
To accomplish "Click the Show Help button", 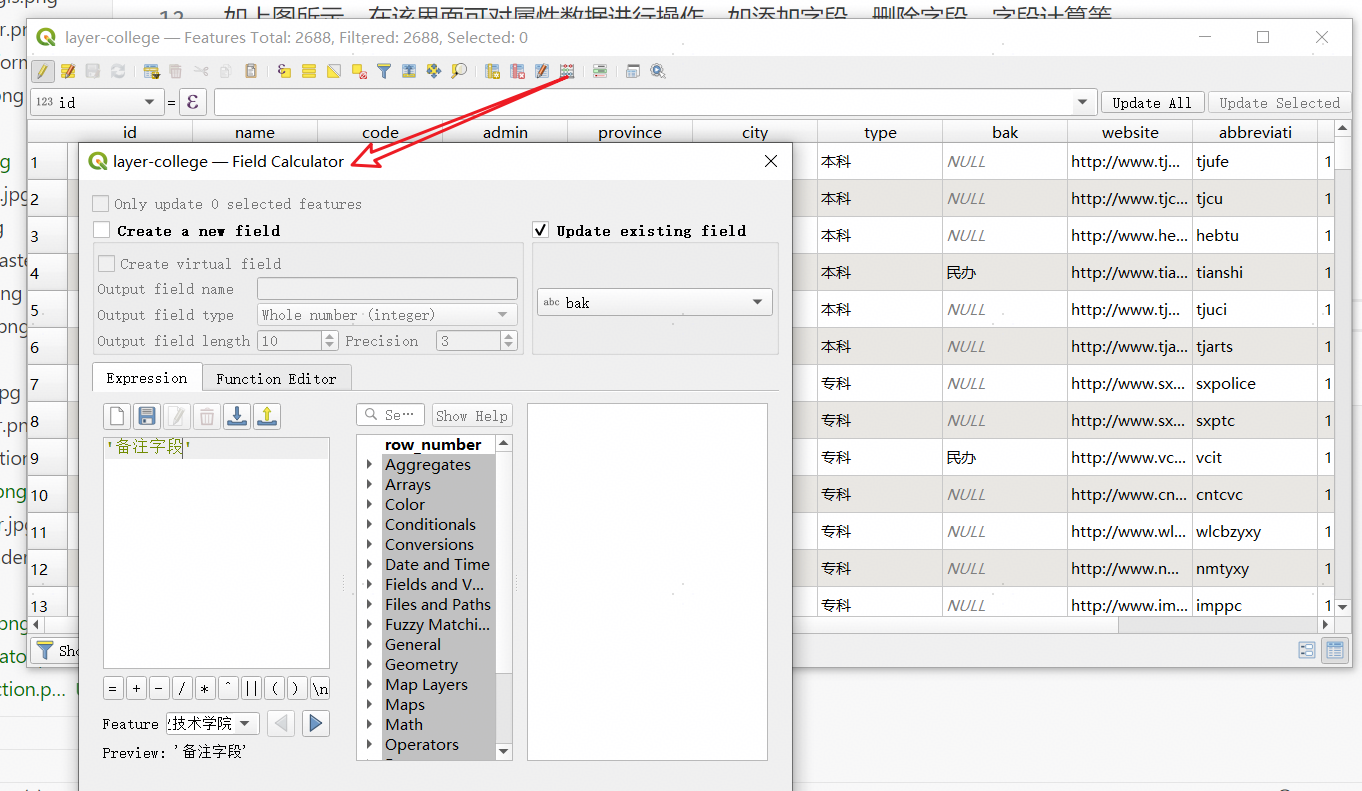I will 471,415.
